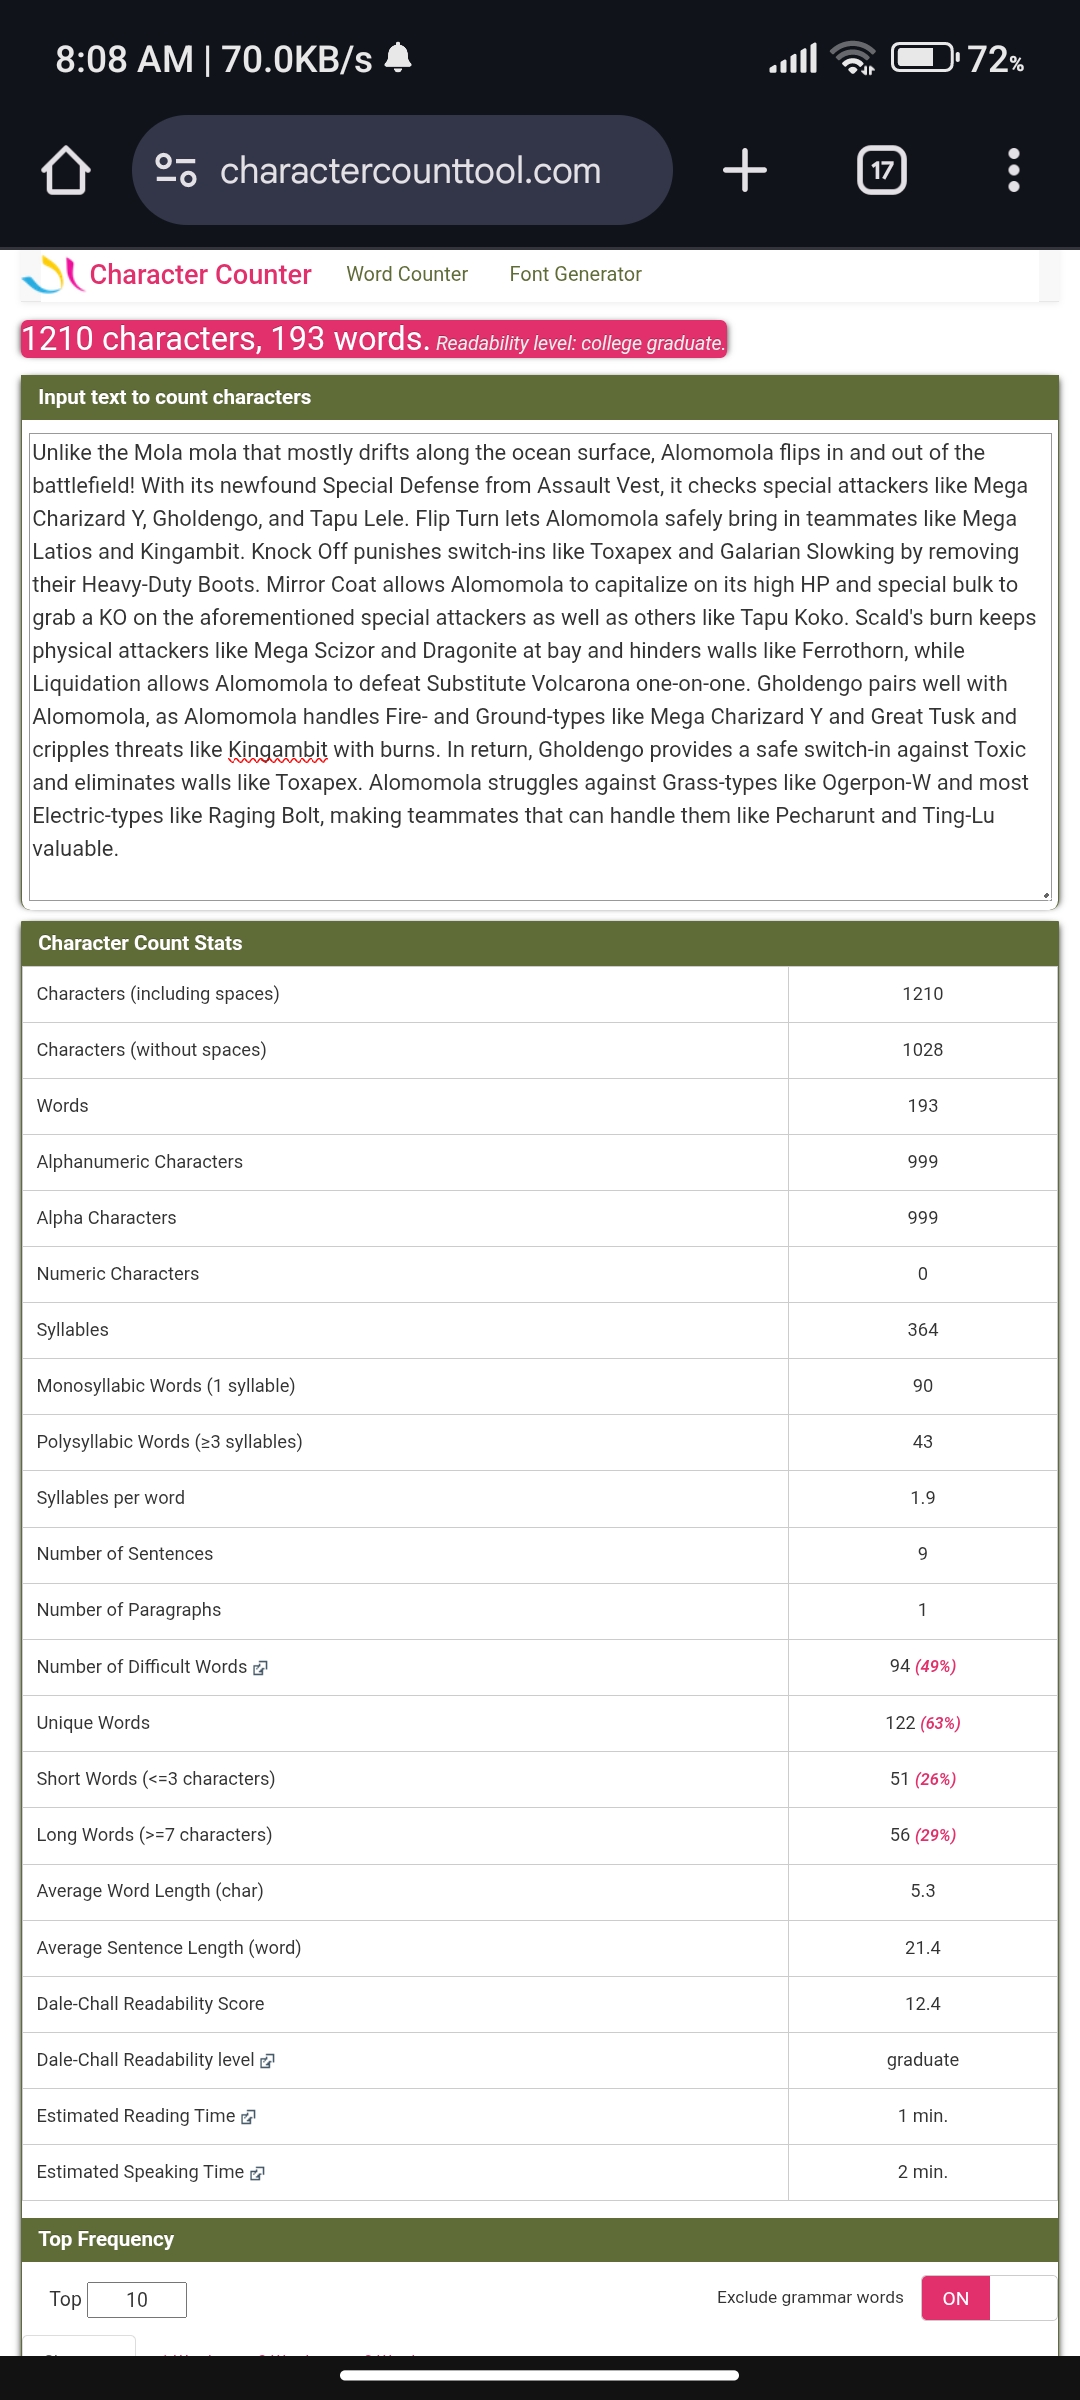Open a new tab with plus icon
The height and width of the screenshot is (2400, 1080).
point(745,170)
